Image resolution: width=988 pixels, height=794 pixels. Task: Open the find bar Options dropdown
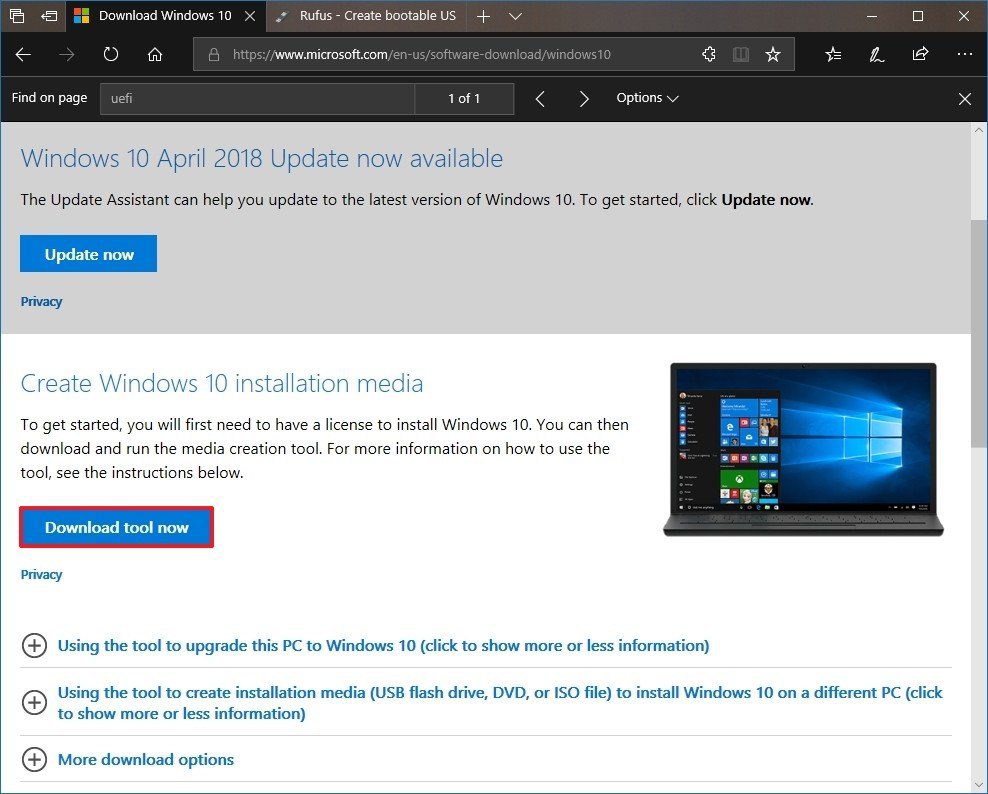tap(647, 98)
